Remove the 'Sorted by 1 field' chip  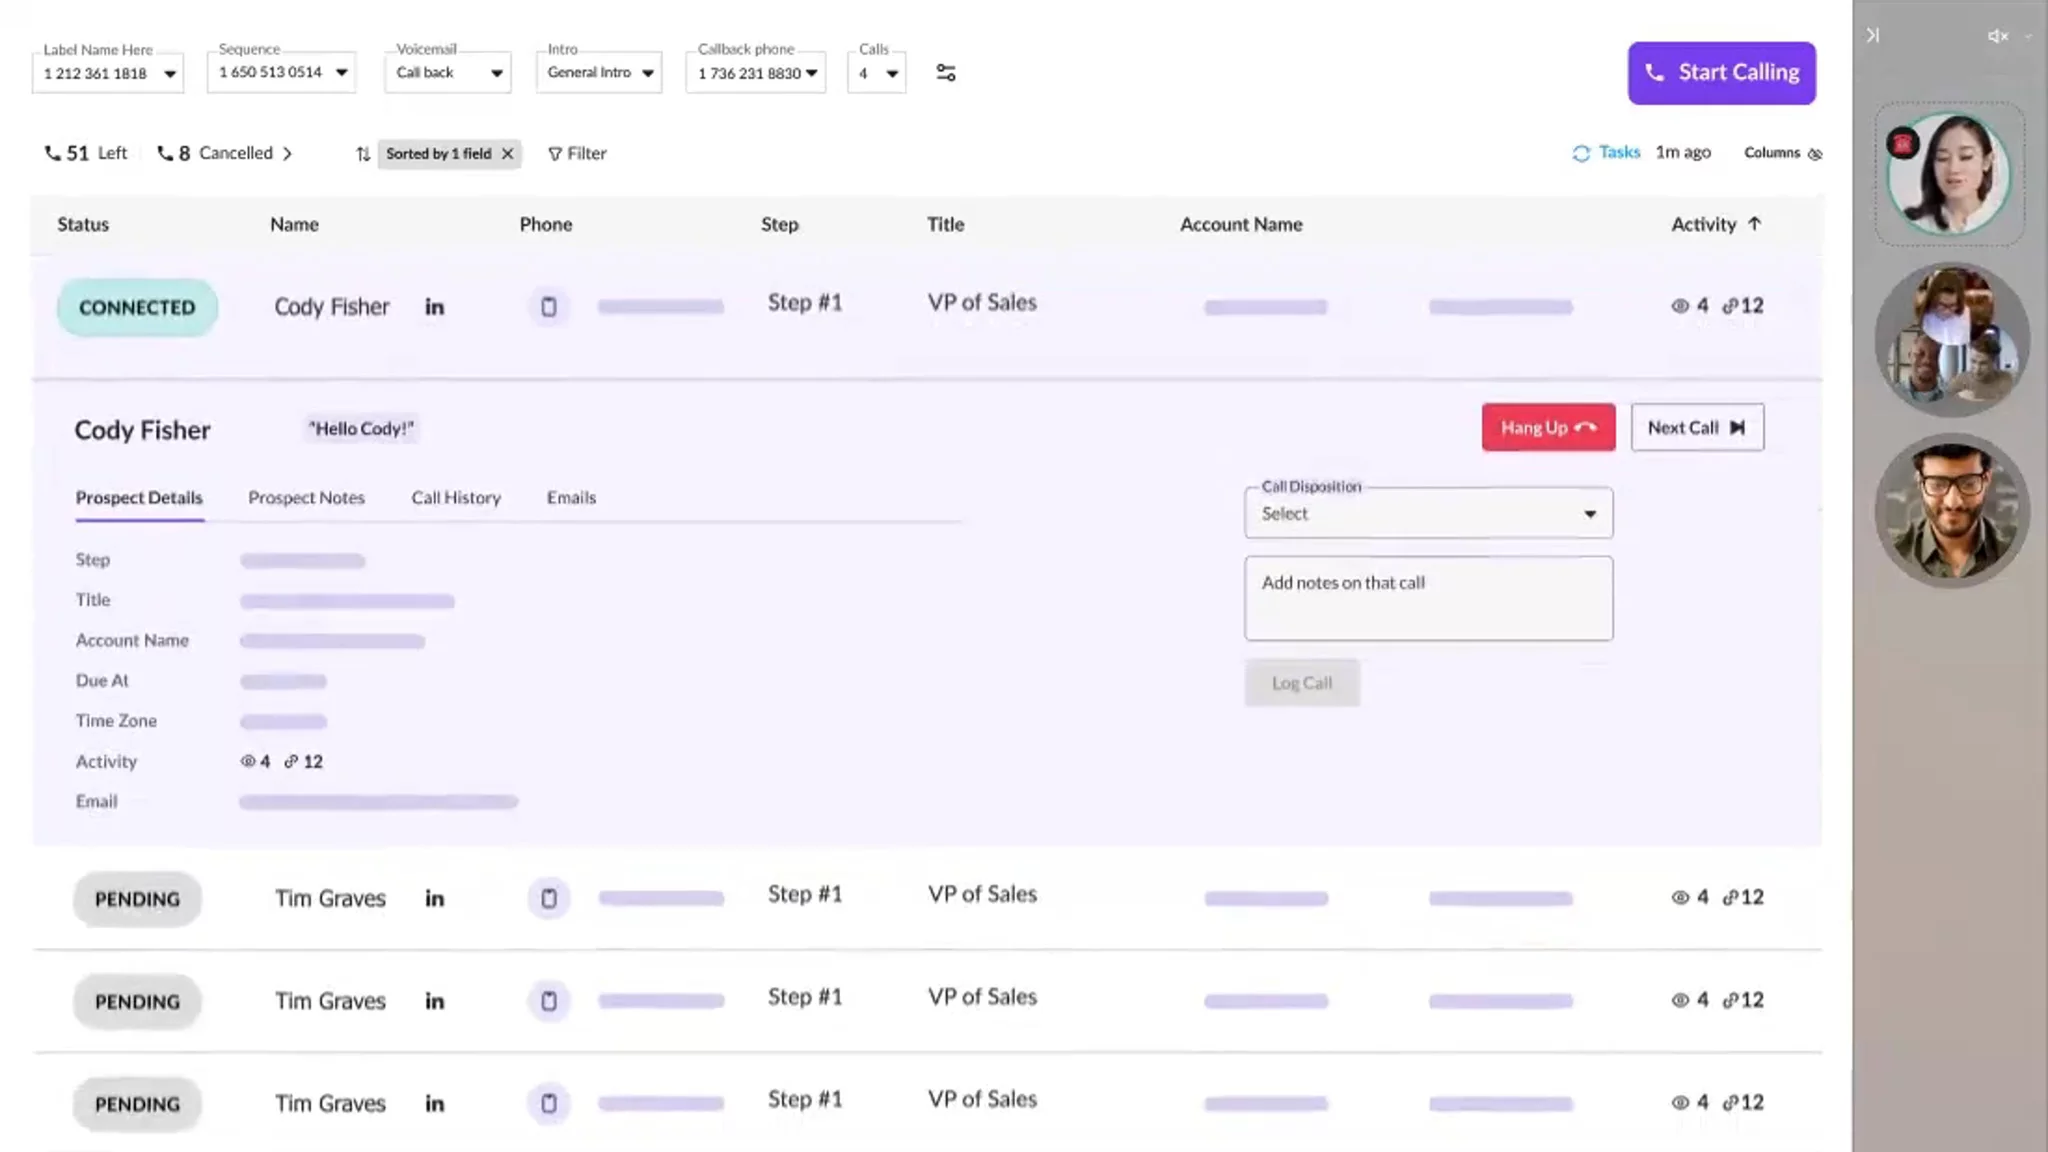(x=508, y=154)
